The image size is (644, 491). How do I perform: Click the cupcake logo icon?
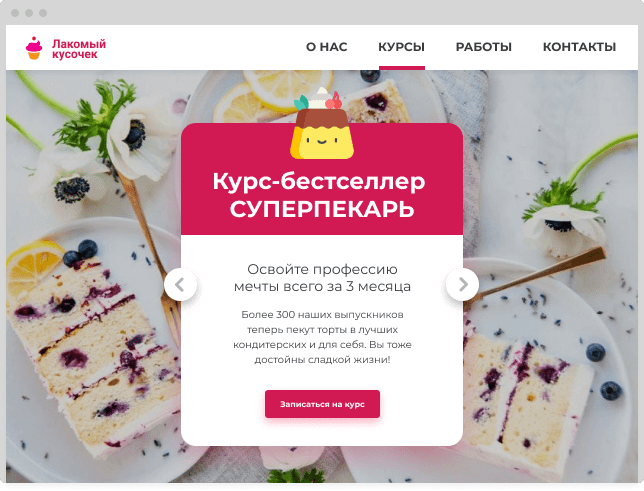[34, 48]
